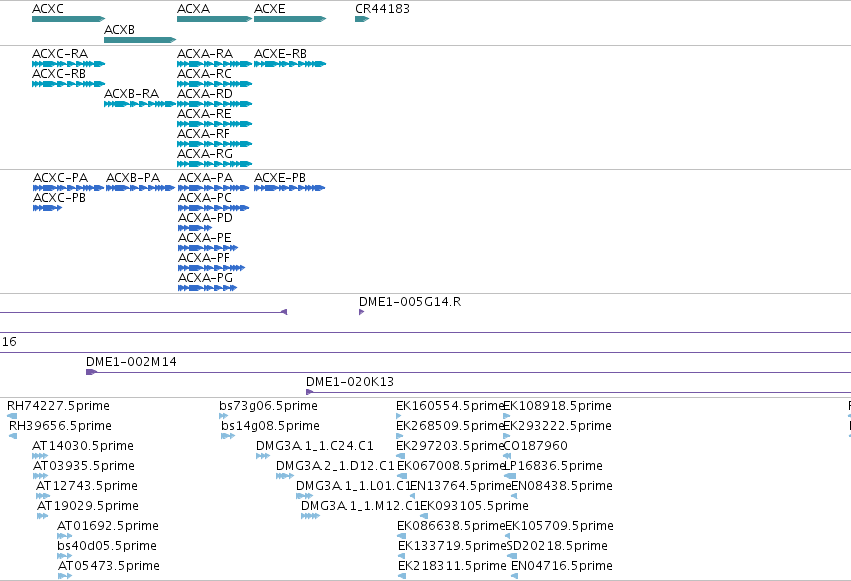
Task: Click EST EK086638.5prime
Action: 402,536
